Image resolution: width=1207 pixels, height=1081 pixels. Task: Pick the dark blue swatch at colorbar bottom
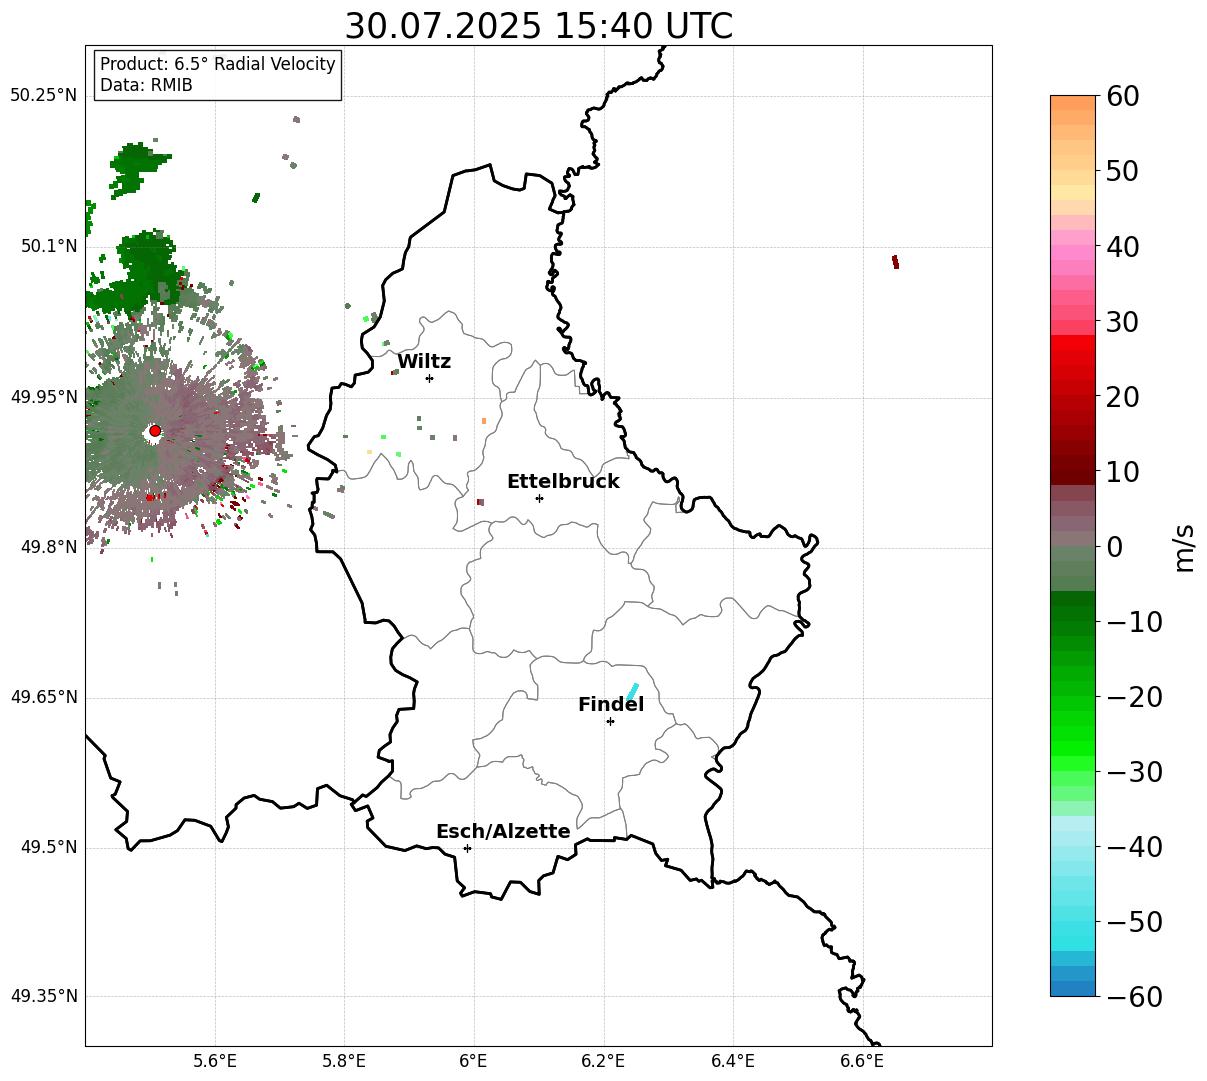[1073, 989]
